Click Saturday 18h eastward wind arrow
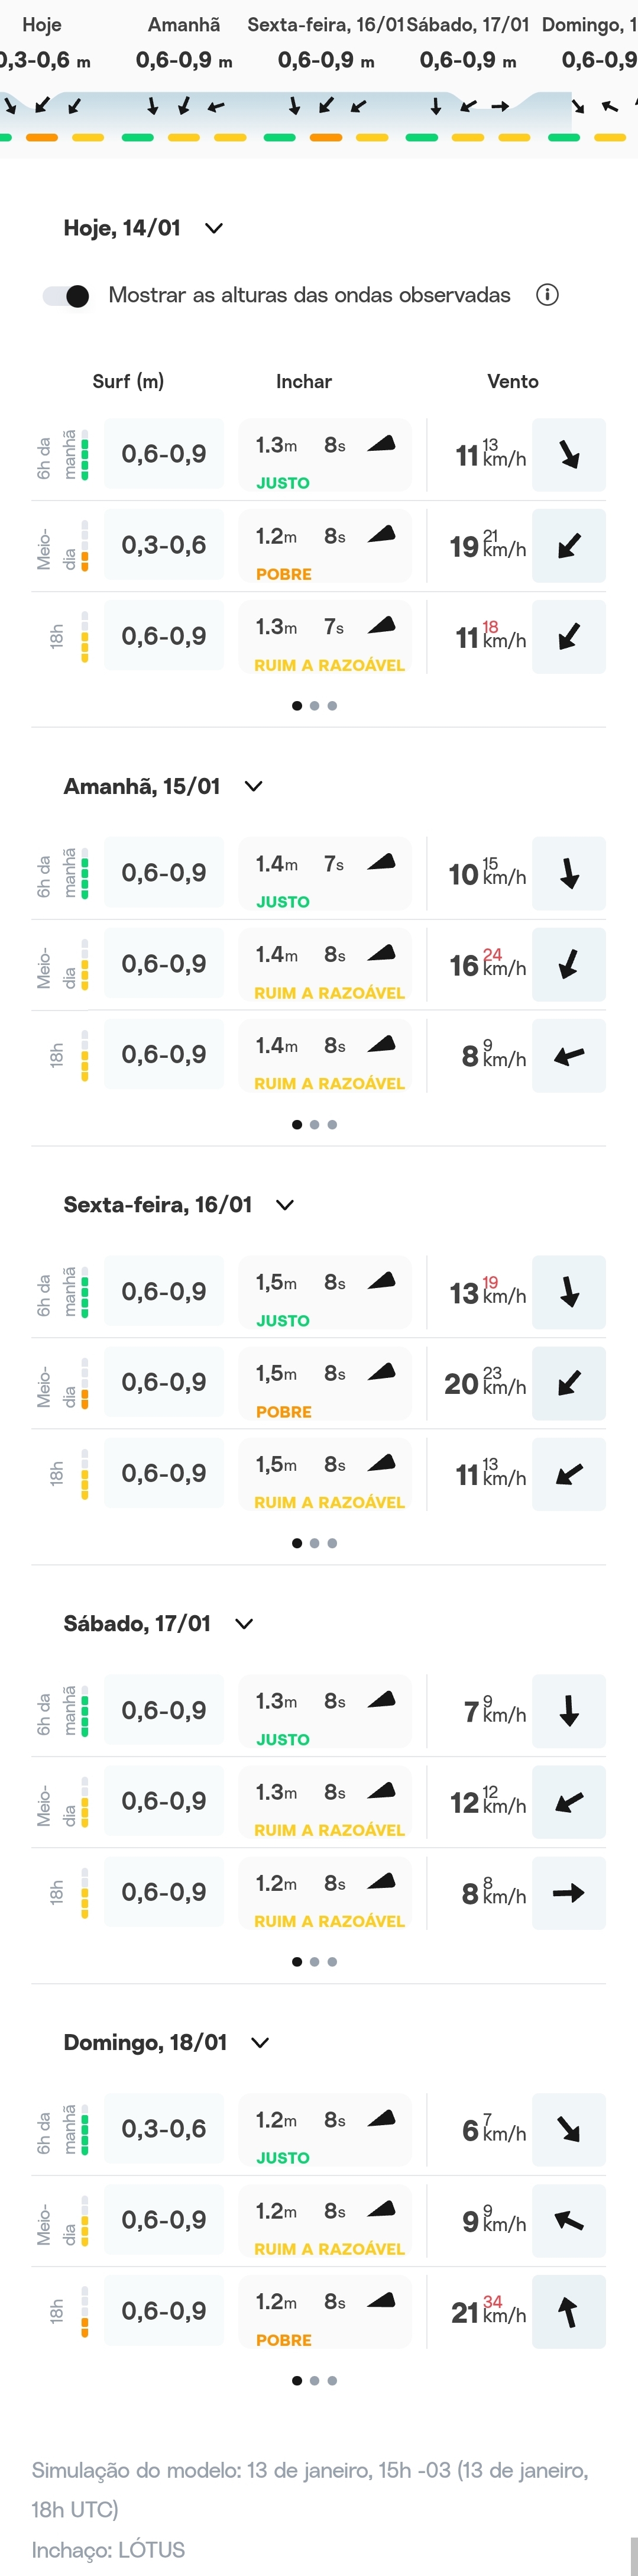Viewport: 638px width, 2576px height. (568, 1892)
